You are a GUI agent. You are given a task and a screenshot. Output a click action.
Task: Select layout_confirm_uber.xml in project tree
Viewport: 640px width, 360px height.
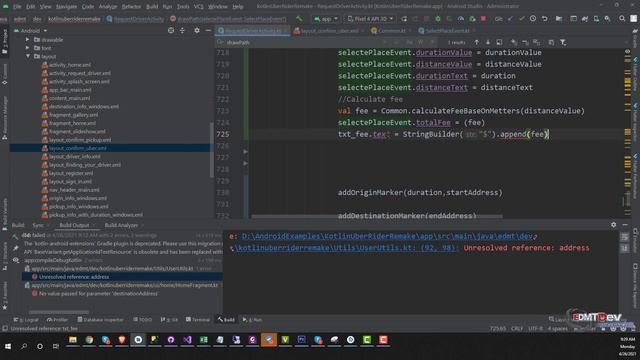110,148
